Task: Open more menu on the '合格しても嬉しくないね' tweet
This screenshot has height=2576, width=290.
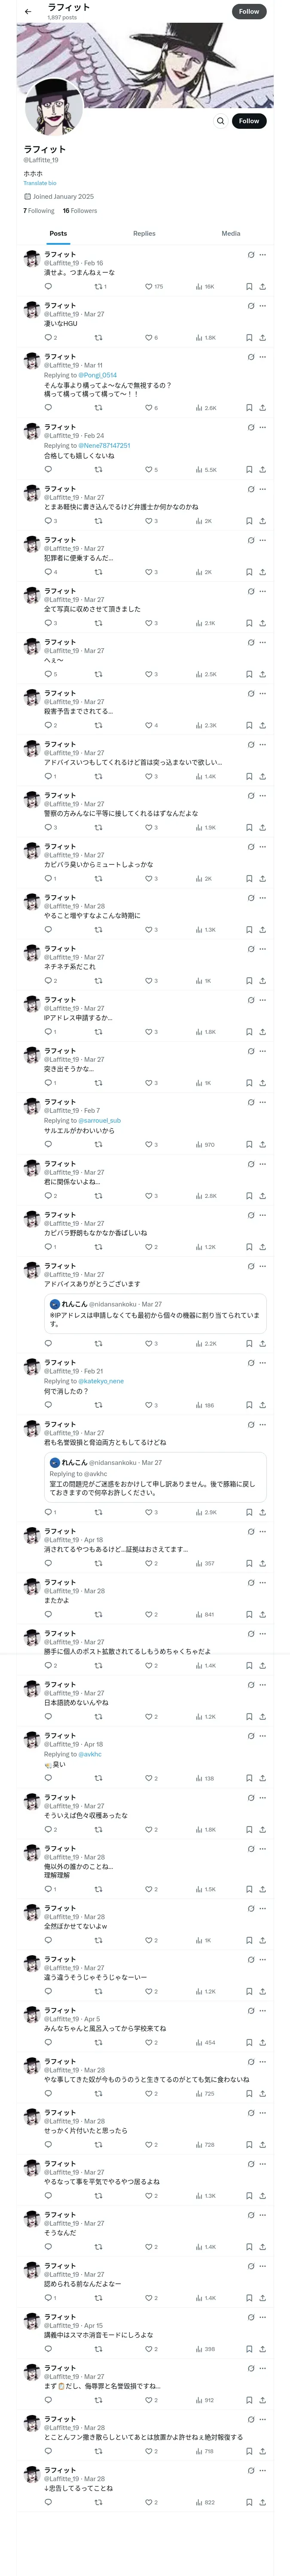Action: [263, 428]
